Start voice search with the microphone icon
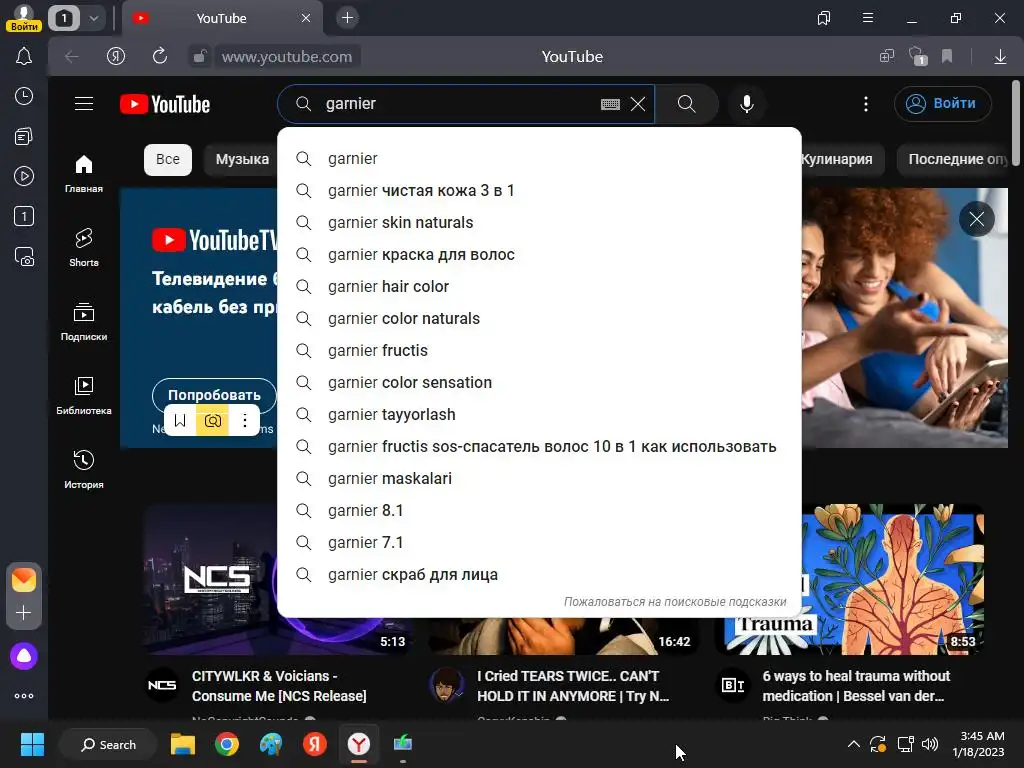This screenshot has width=1024, height=768. tap(746, 104)
